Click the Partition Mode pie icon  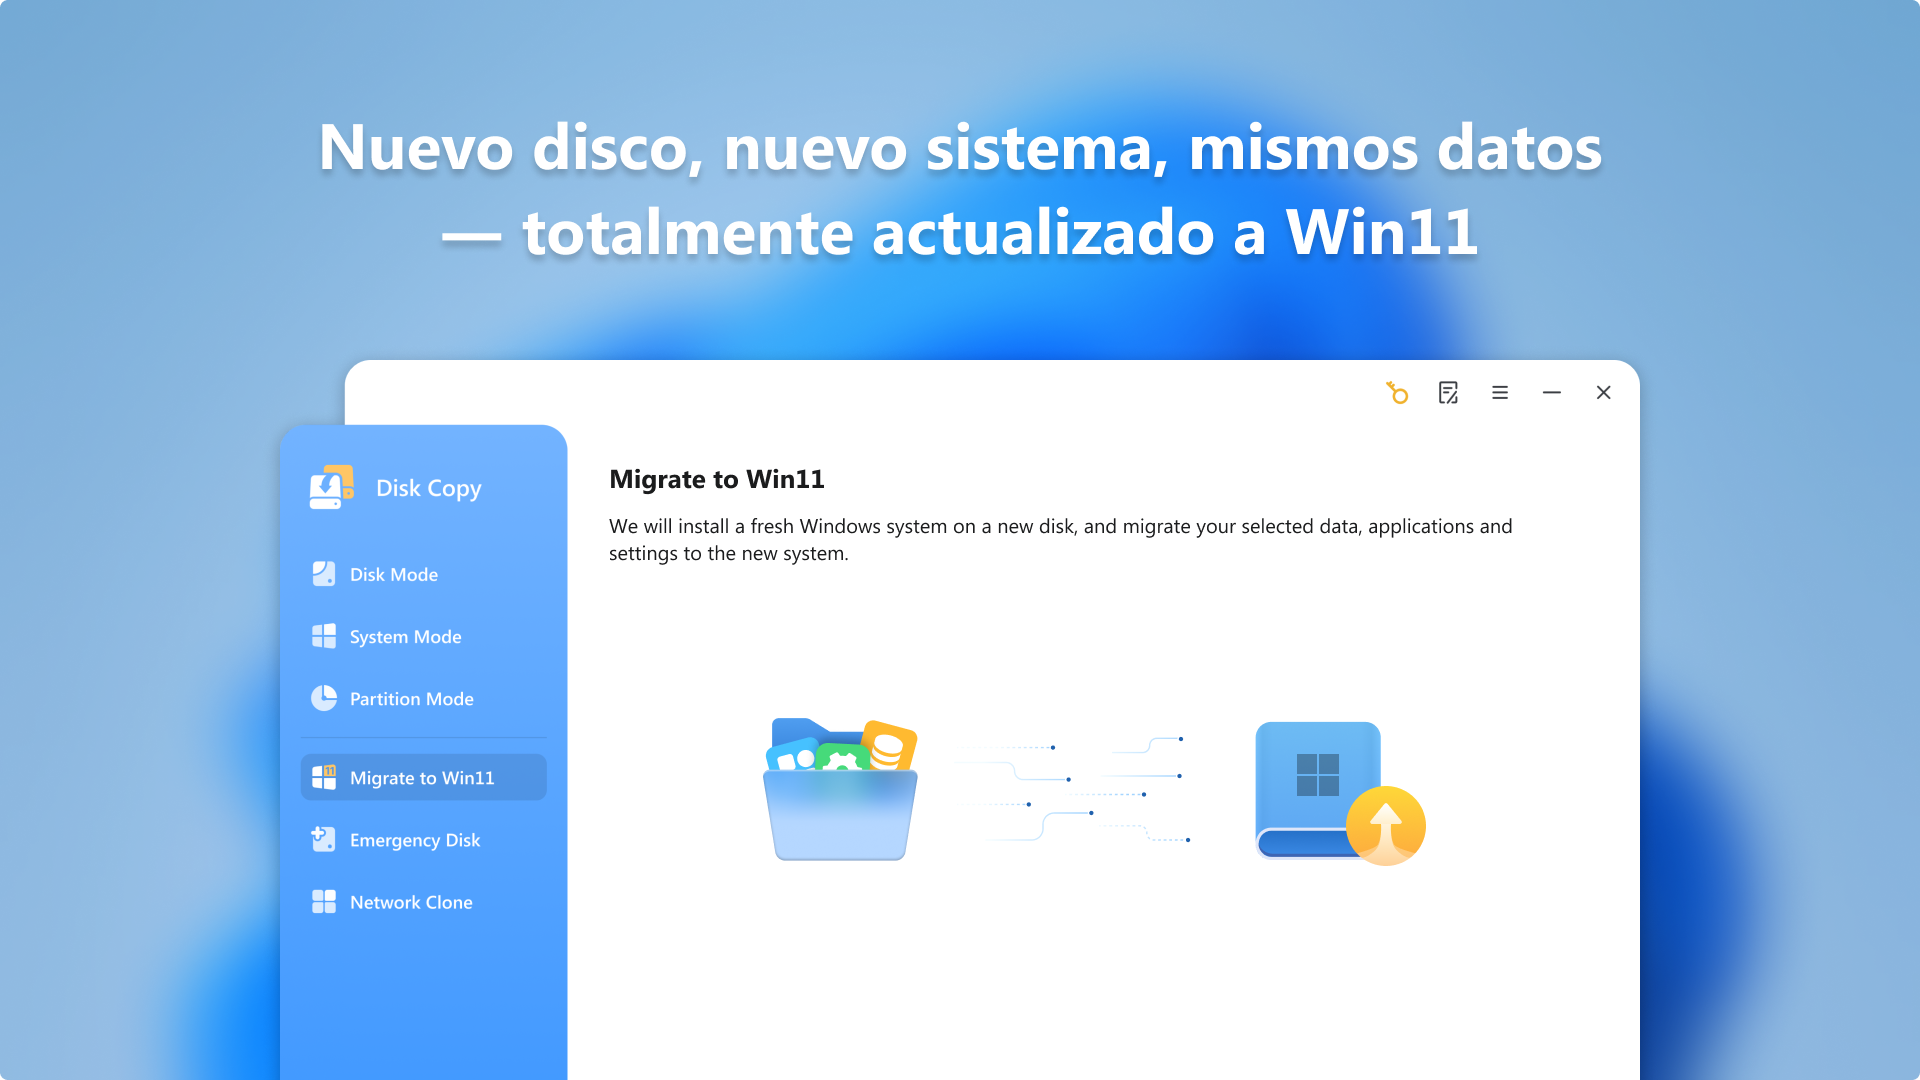click(x=324, y=698)
